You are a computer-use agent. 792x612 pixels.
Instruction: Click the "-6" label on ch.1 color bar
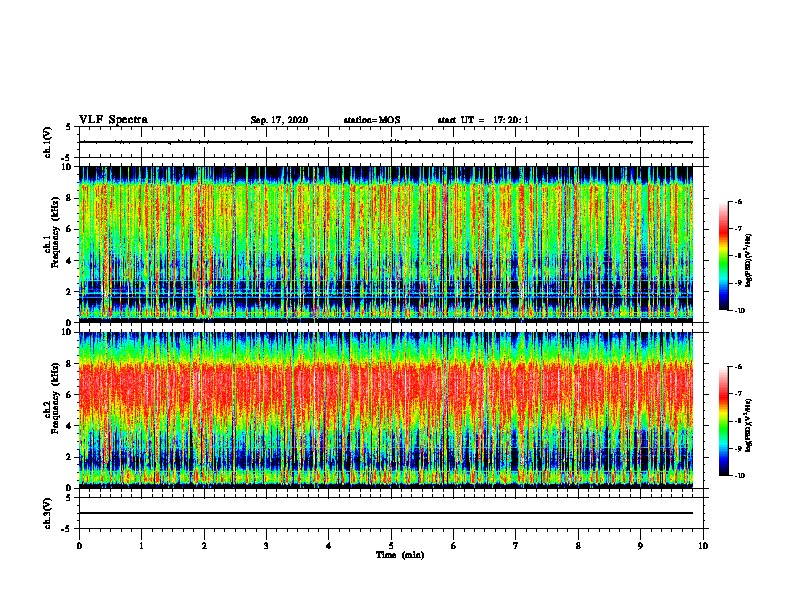click(x=739, y=201)
